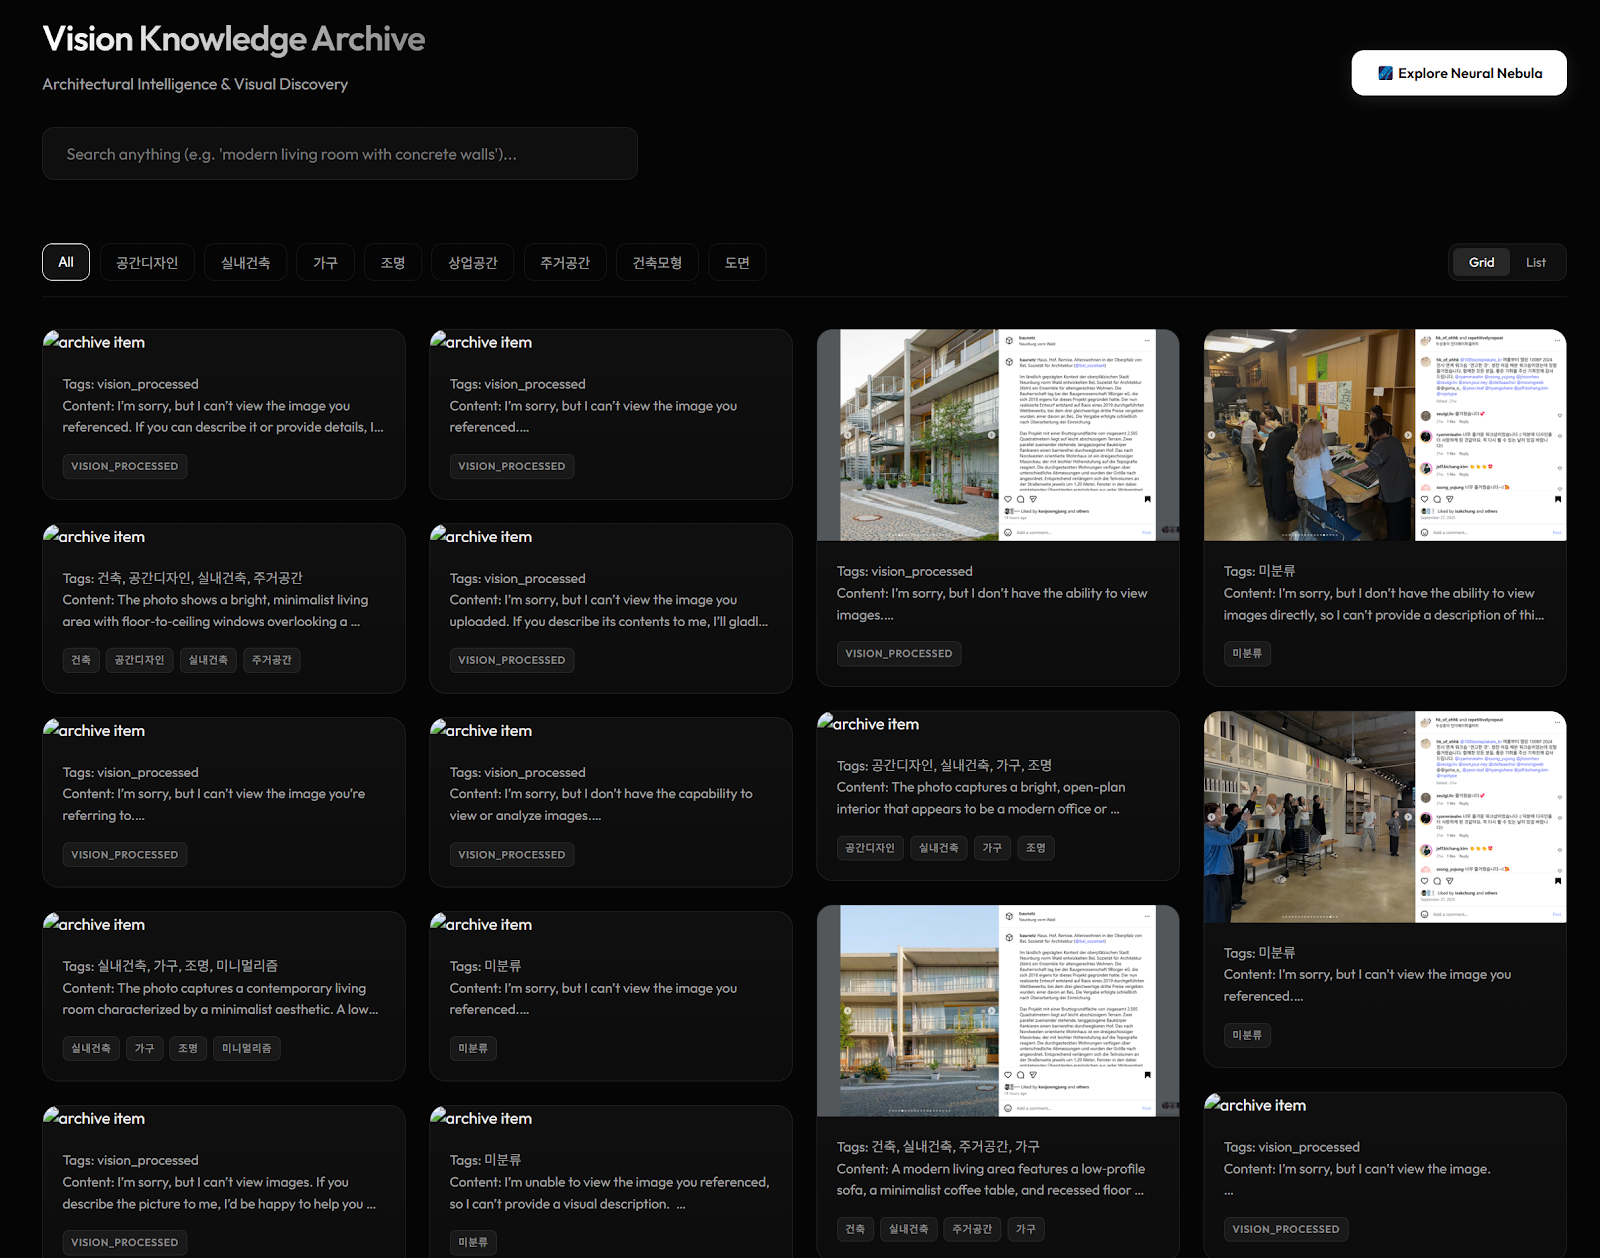
Task: Click previous carousel arrow on workshop post
Action: [1212, 435]
